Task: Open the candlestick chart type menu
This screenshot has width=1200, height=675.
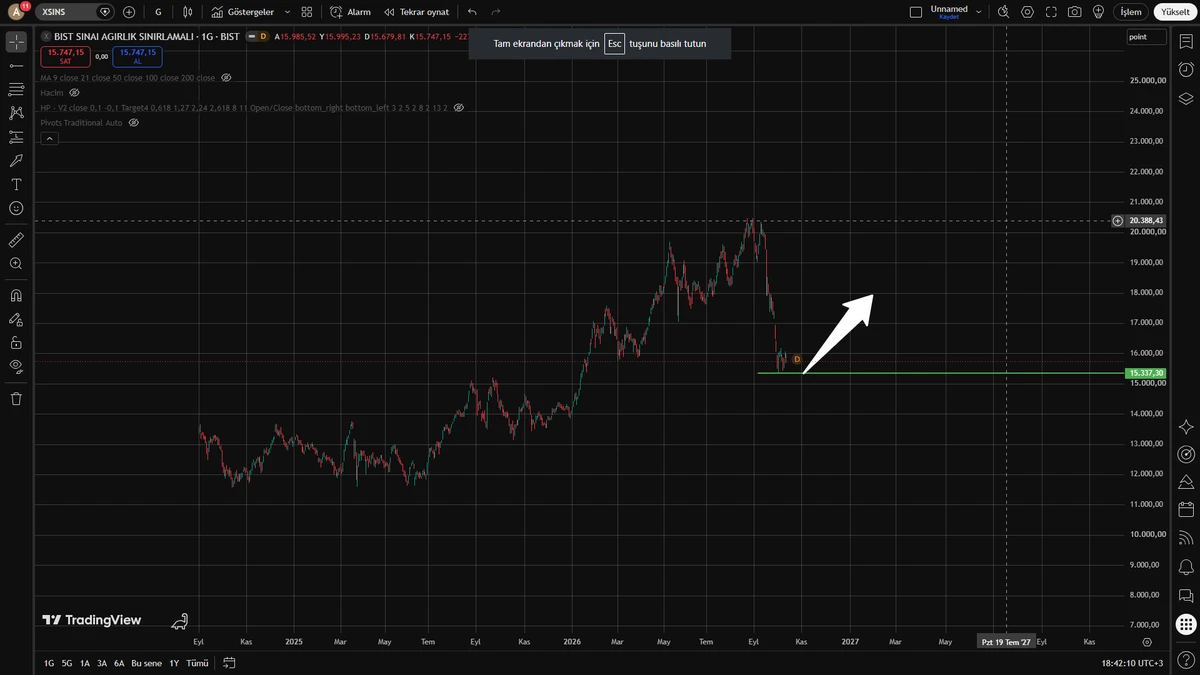Action: 189,12
